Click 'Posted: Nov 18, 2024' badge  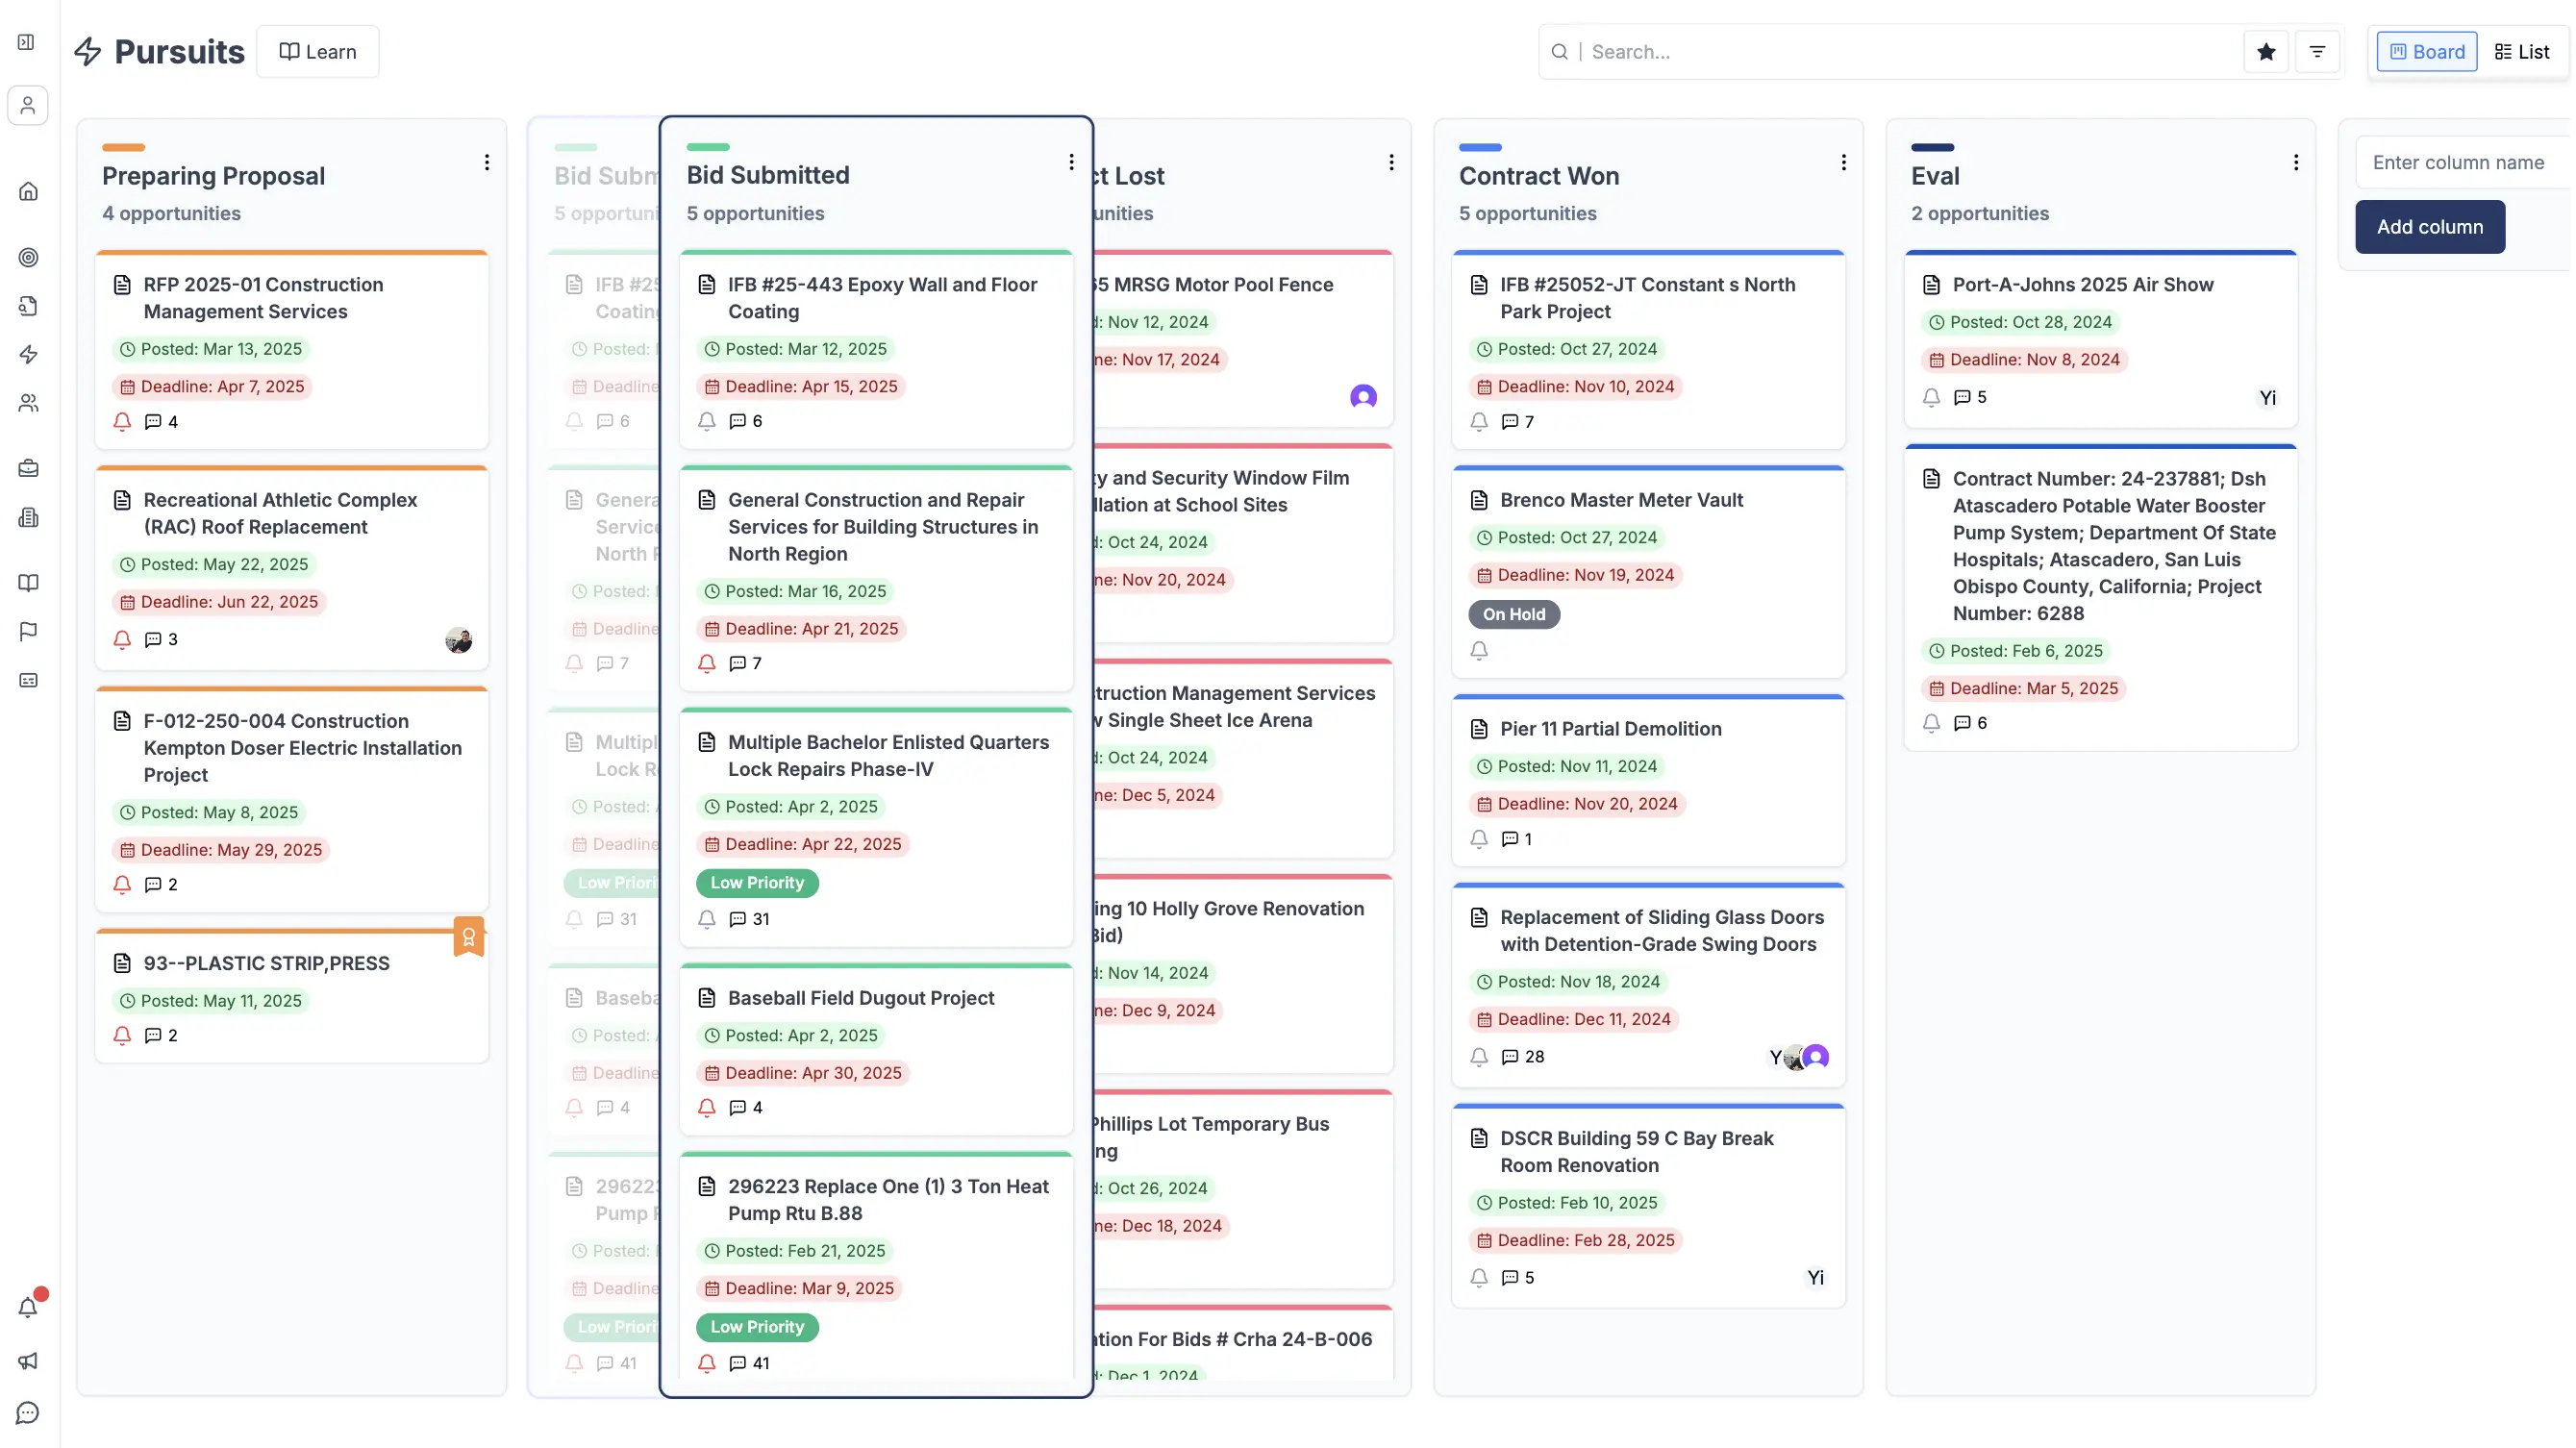click(1568, 982)
